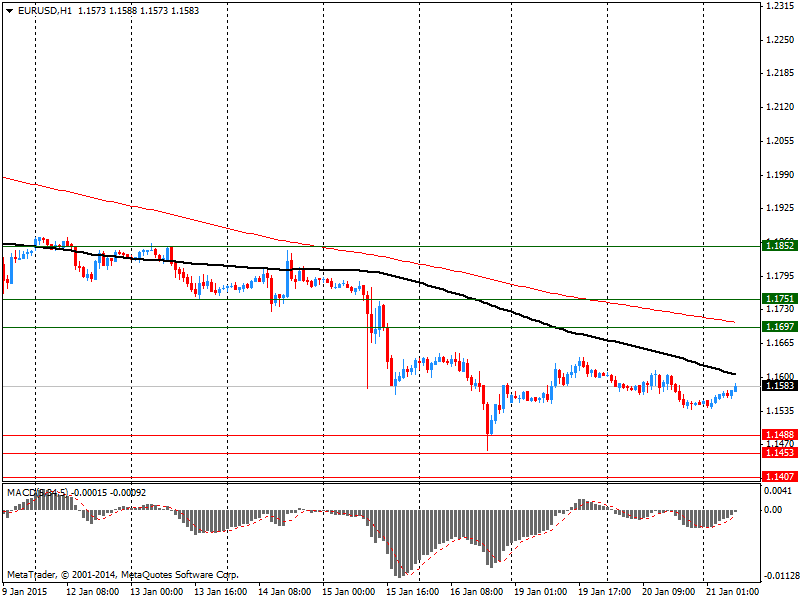Screen dimensions: 800x600
Task: Click the 14 Jan 08:00 time label
Action: pyautogui.click(x=285, y=592)
